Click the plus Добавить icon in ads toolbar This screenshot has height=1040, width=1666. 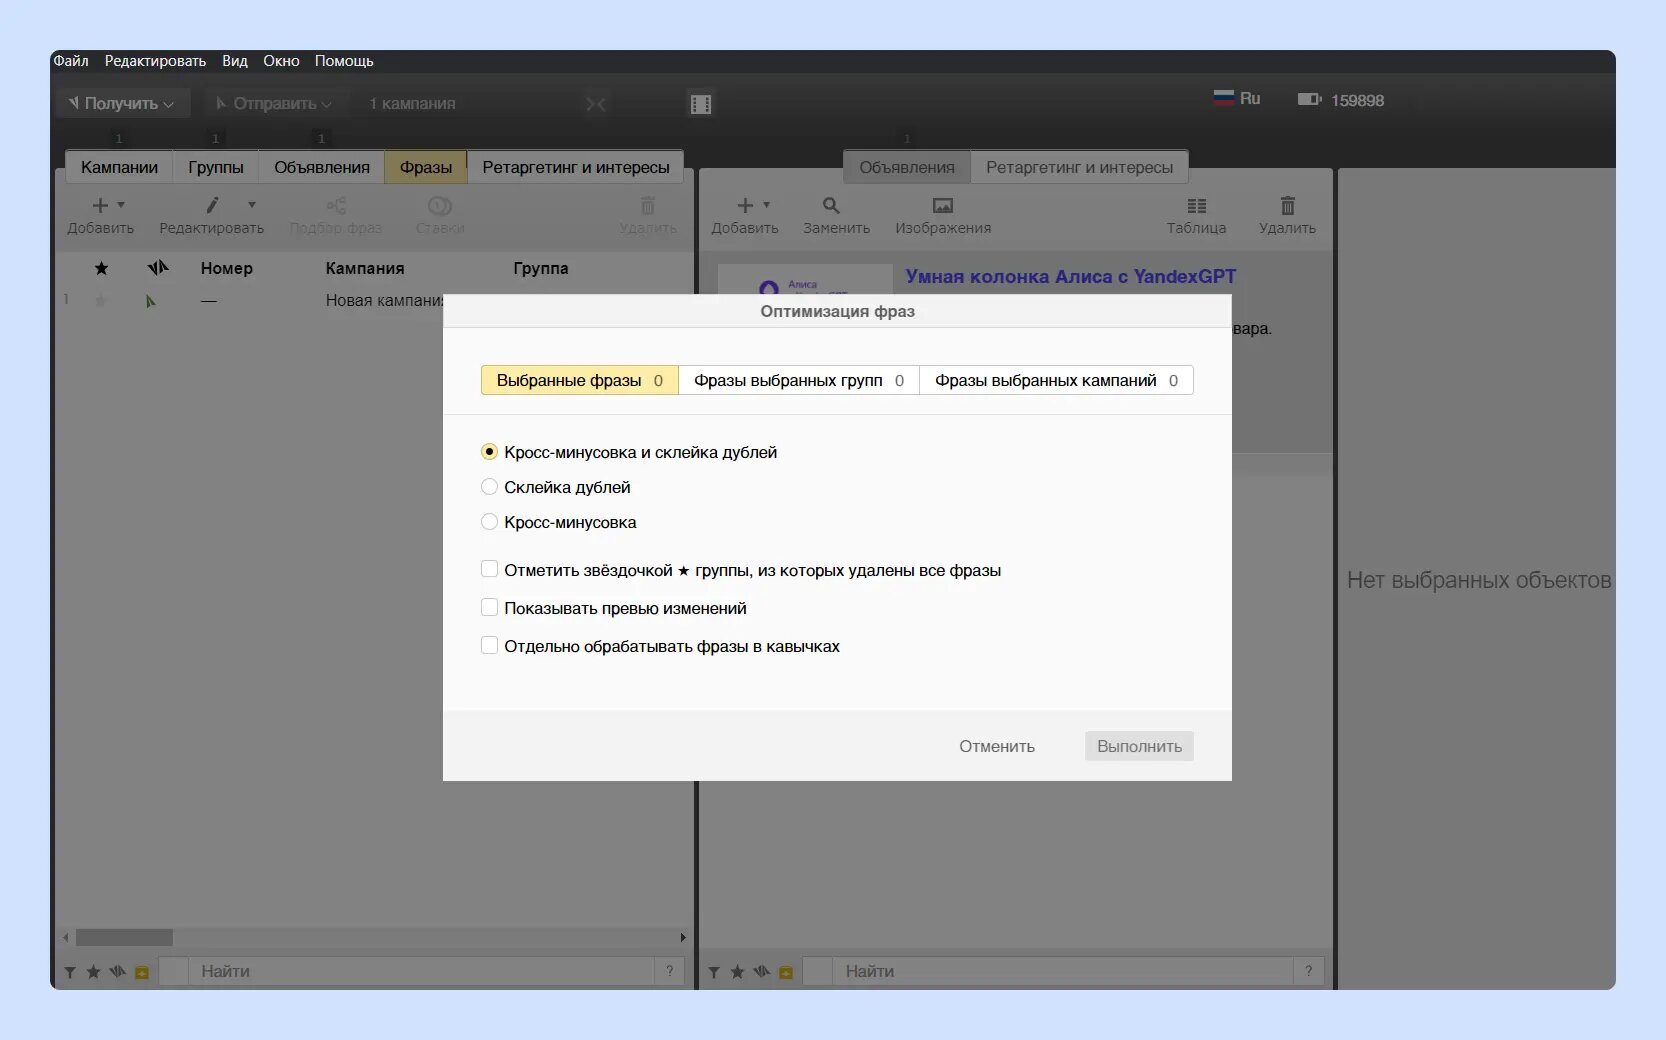pyautogui.click(x=745, y=205)
